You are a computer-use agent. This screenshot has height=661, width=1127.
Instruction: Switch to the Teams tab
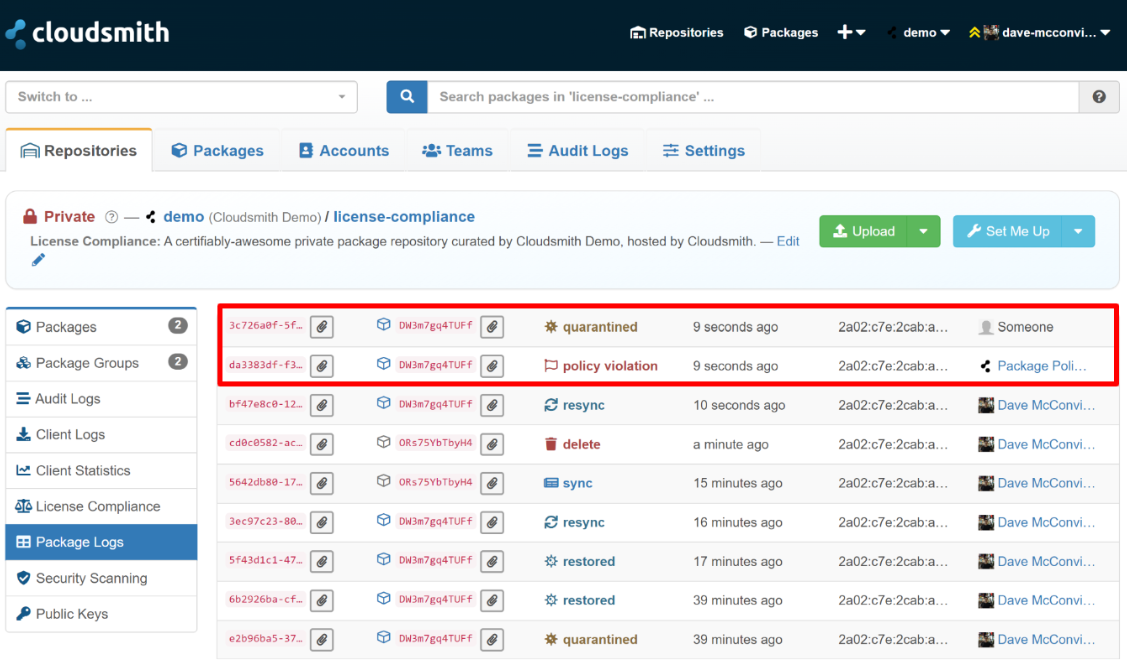click(x=457, y=151)
